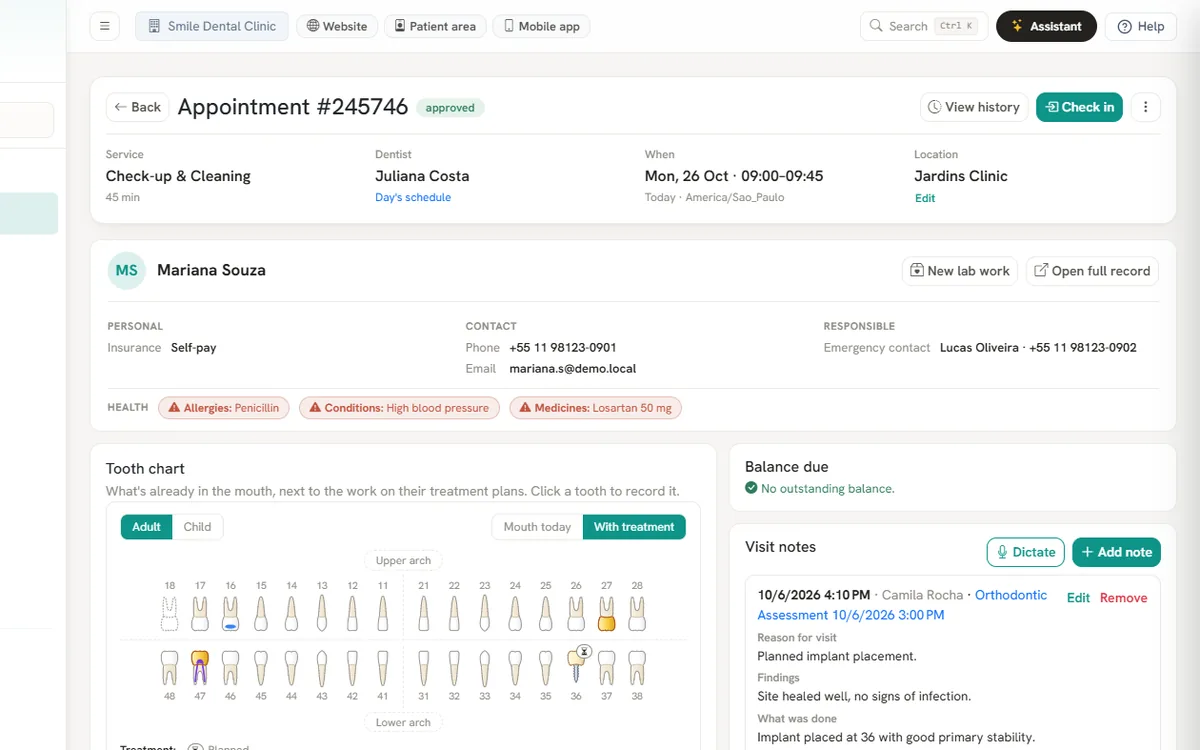Select tooth 21 in the tooth chart

424,613
